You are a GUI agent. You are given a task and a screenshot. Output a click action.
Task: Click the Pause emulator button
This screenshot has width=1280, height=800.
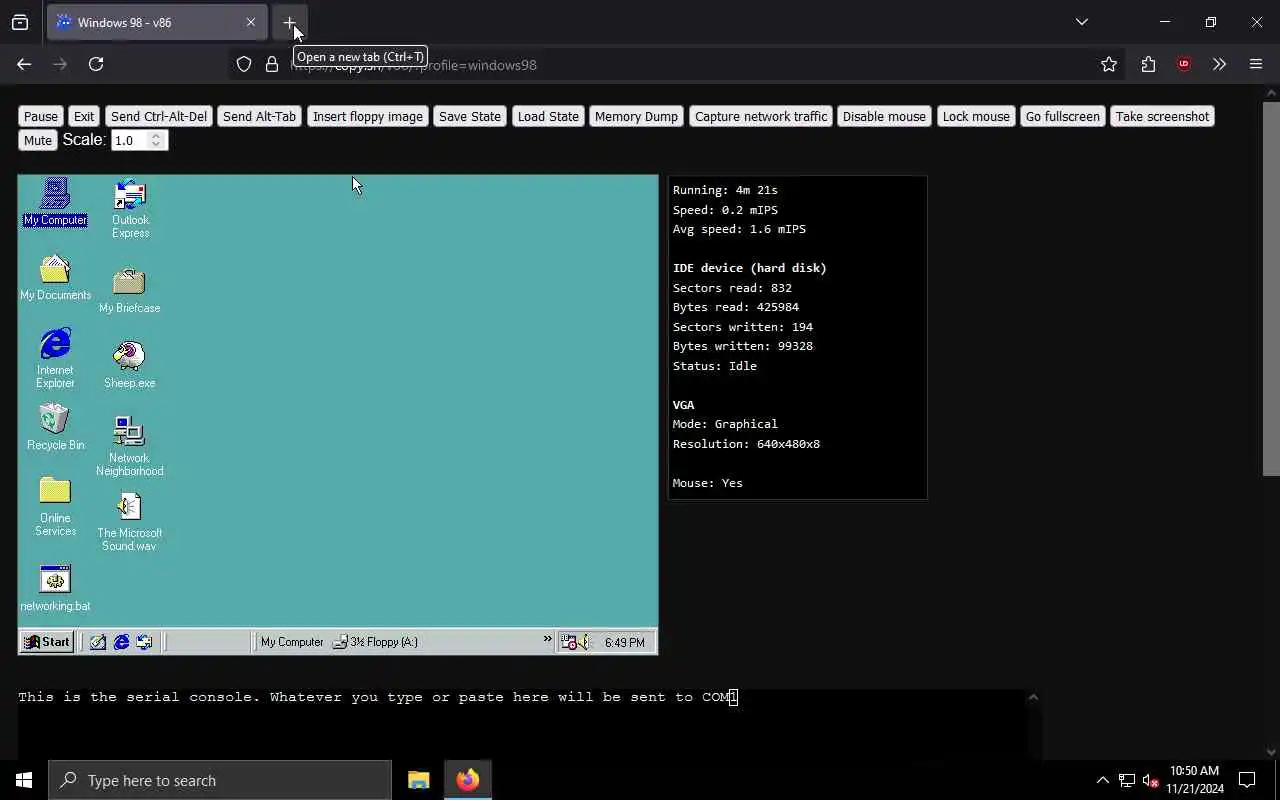[x=41, y=116]
